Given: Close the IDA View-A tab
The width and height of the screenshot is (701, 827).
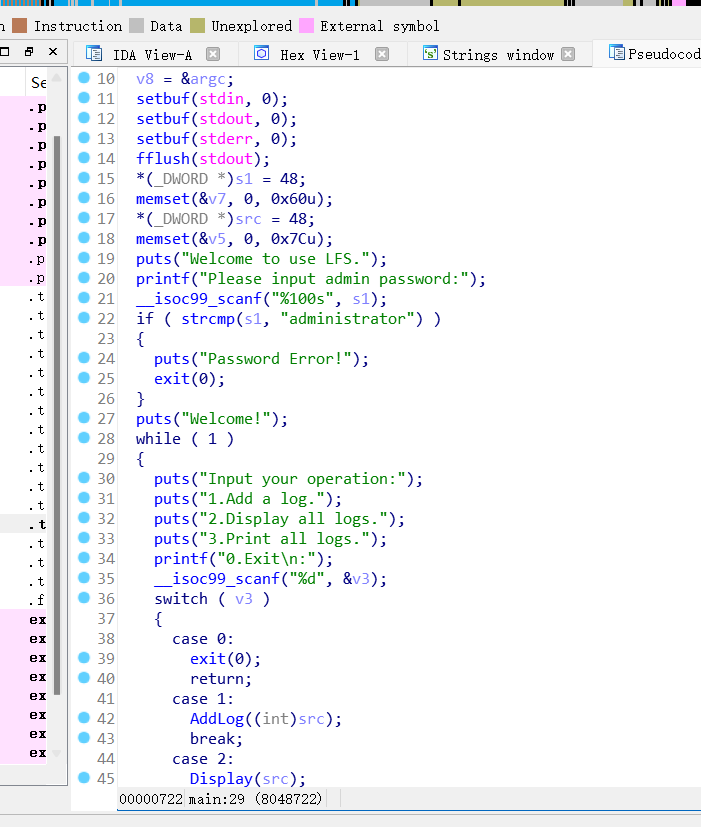Looking at the screenshot, I should coord(213,54).
